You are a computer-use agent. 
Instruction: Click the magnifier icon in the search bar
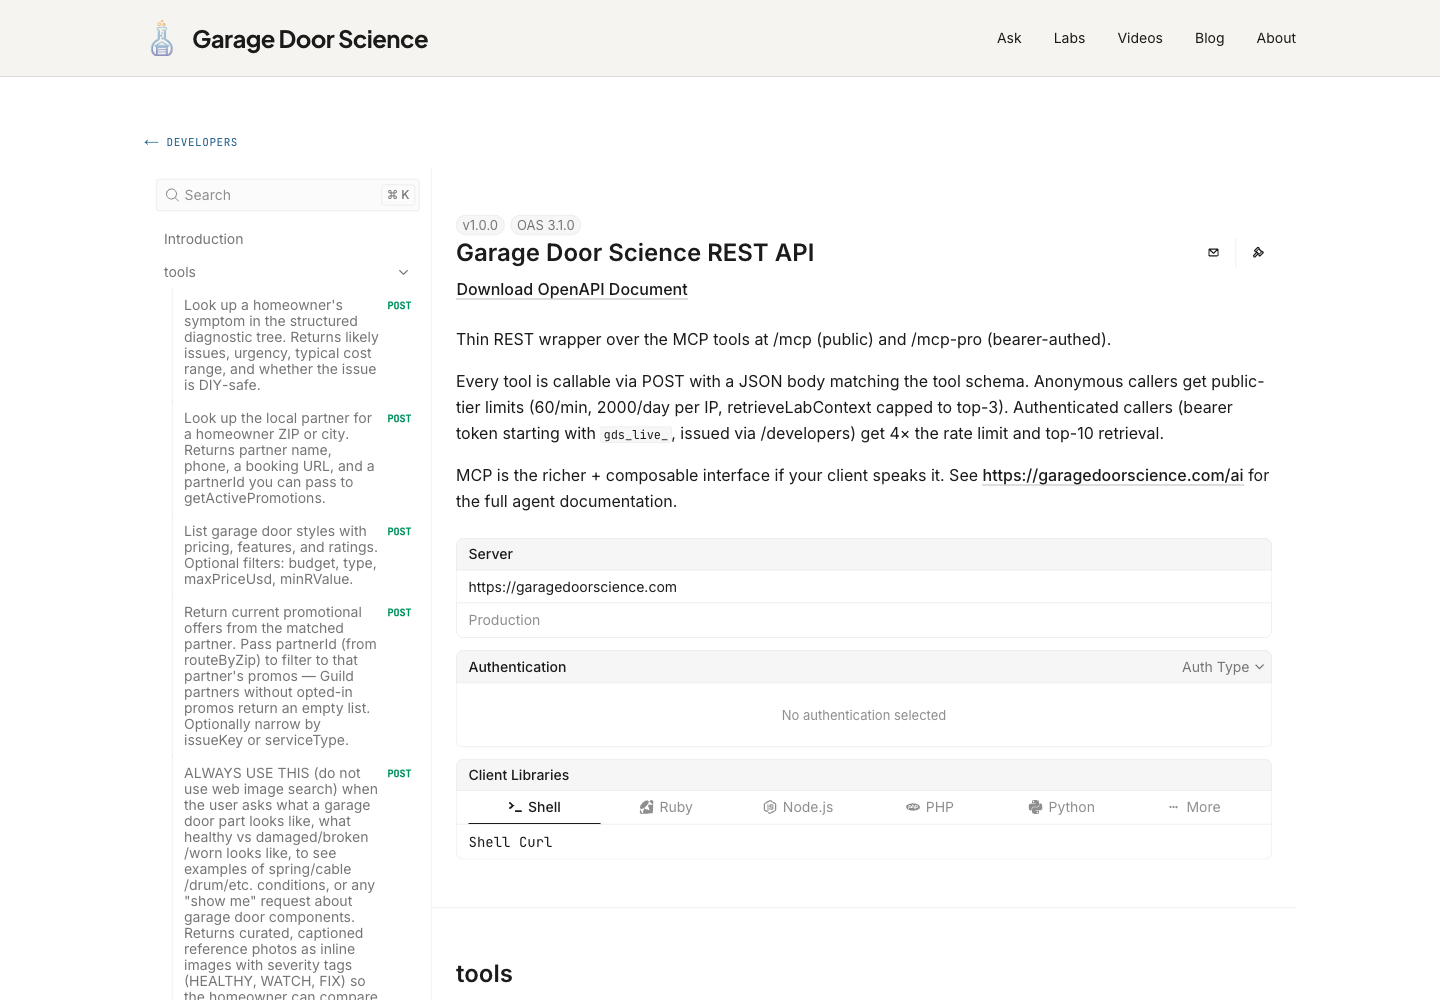click(172, 195)
